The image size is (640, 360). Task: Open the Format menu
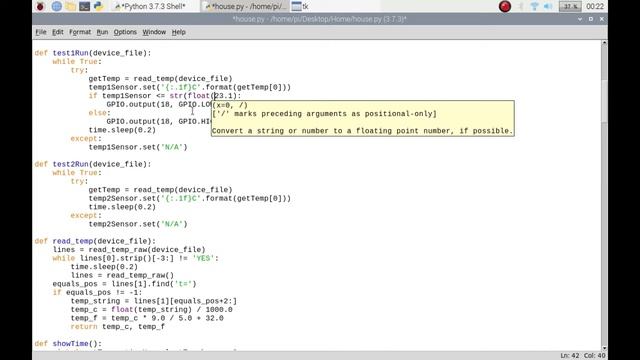click(80, 32)
